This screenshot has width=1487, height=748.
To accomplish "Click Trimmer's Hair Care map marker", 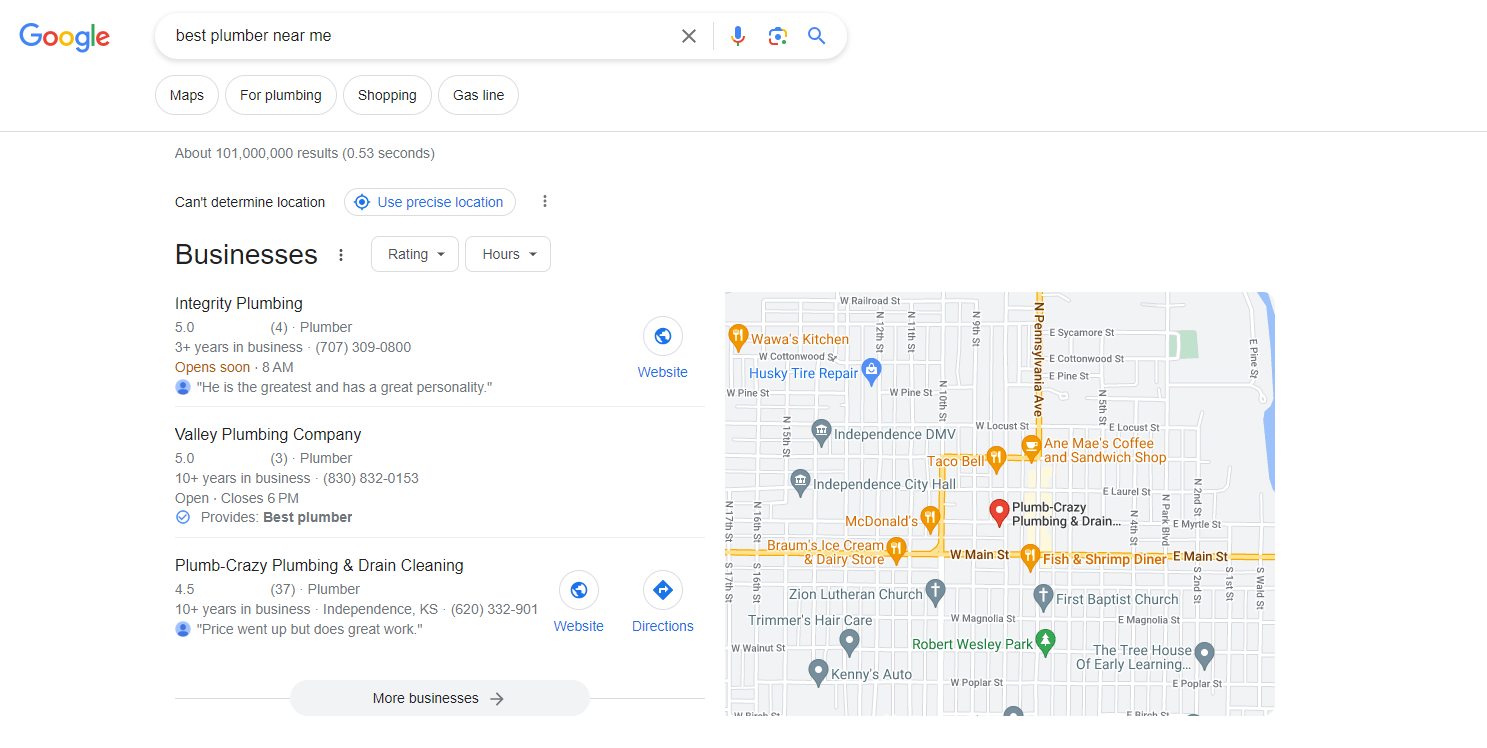I will [x=850, y=642].
